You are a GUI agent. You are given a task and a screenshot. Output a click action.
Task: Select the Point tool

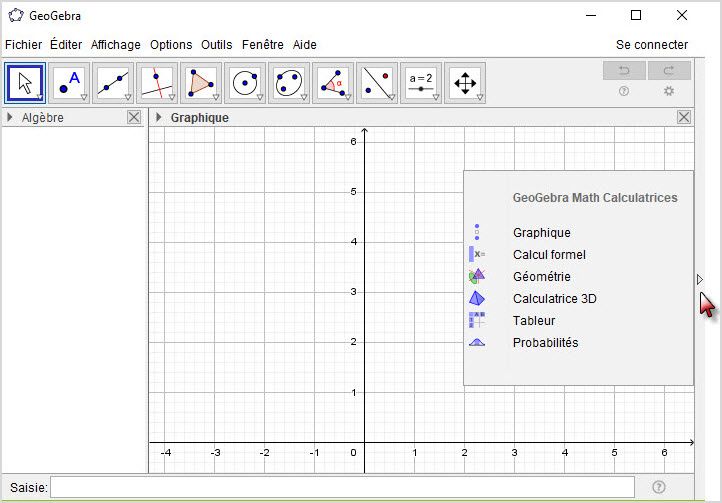(69, 83)
